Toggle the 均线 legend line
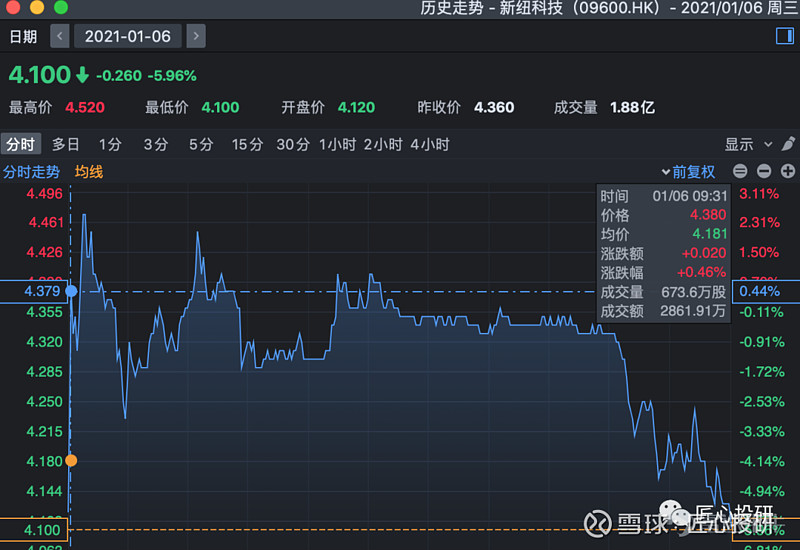Image resolution: width=800 pixels, height=550 pixels. pyautogui.click(x=89, y=172)
